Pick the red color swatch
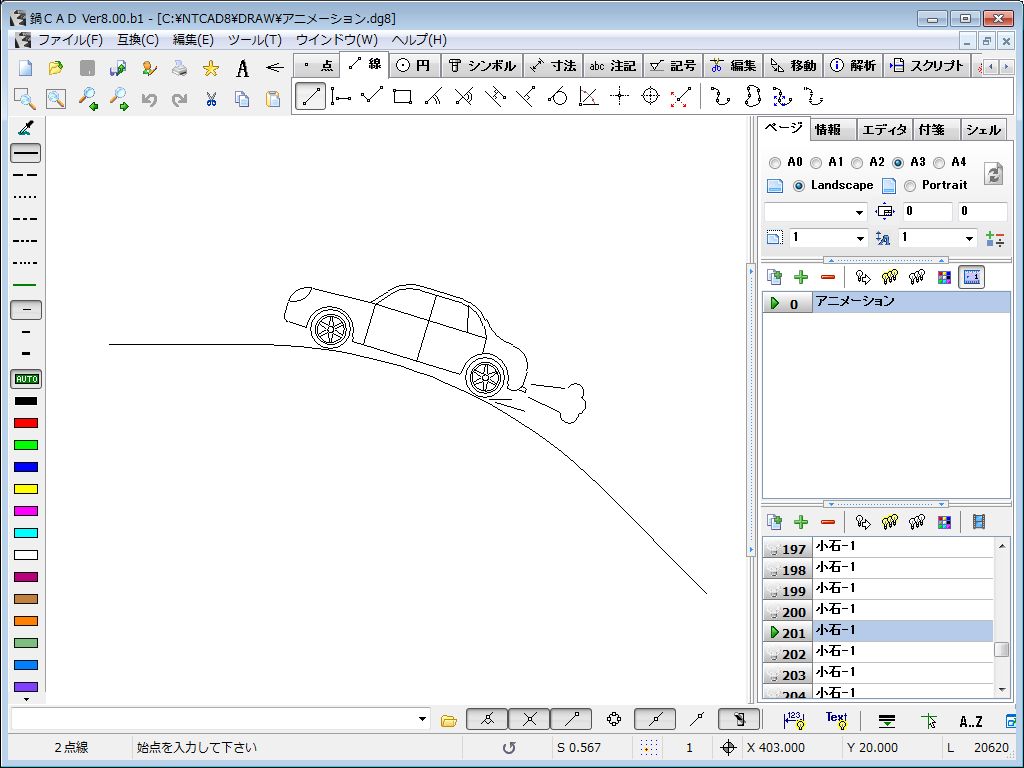 coord(26,423)
